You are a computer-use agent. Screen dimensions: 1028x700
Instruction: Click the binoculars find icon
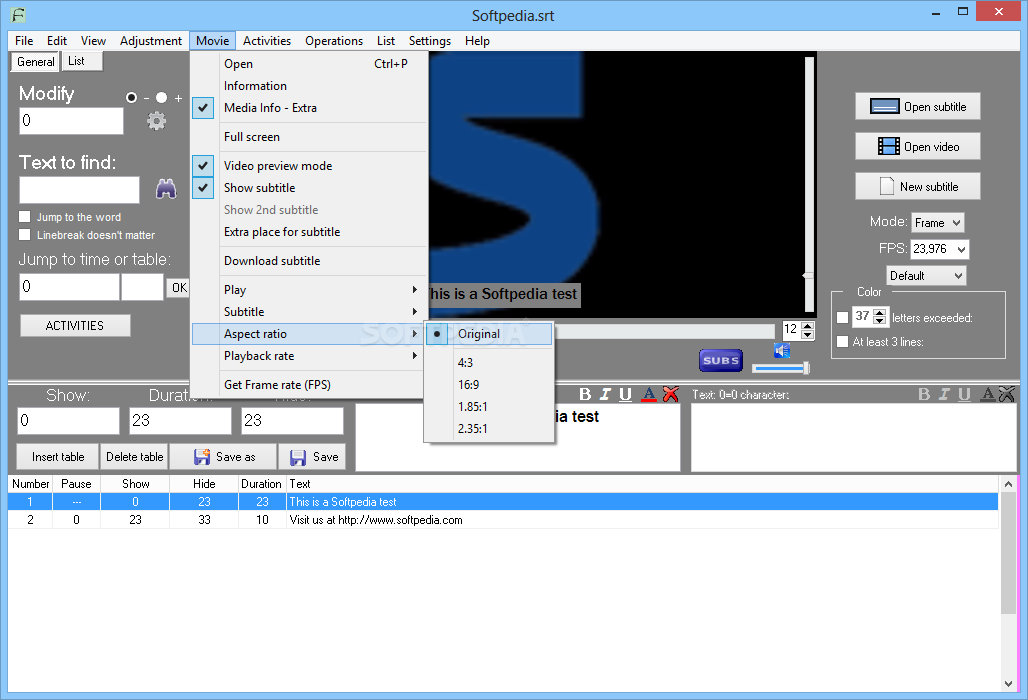click(166, 189)
